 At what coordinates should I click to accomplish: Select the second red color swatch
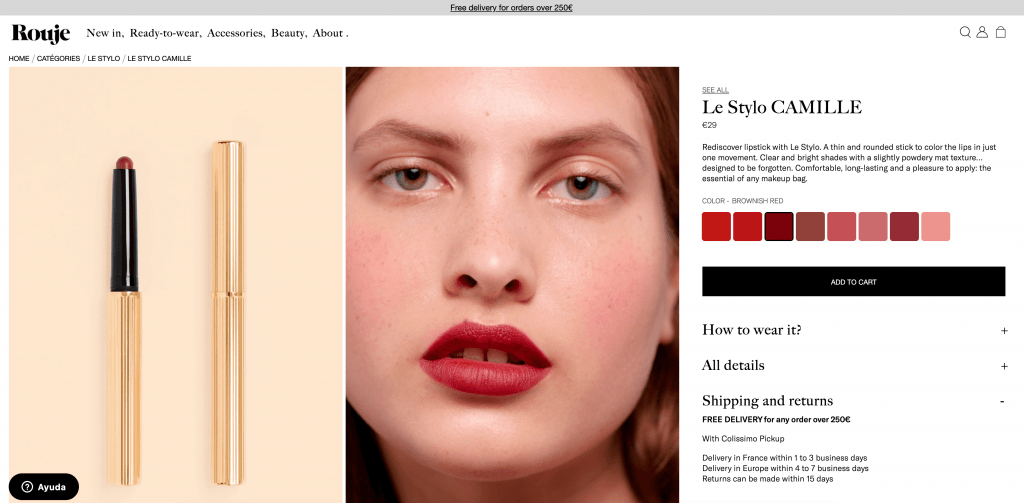(748, 227)
